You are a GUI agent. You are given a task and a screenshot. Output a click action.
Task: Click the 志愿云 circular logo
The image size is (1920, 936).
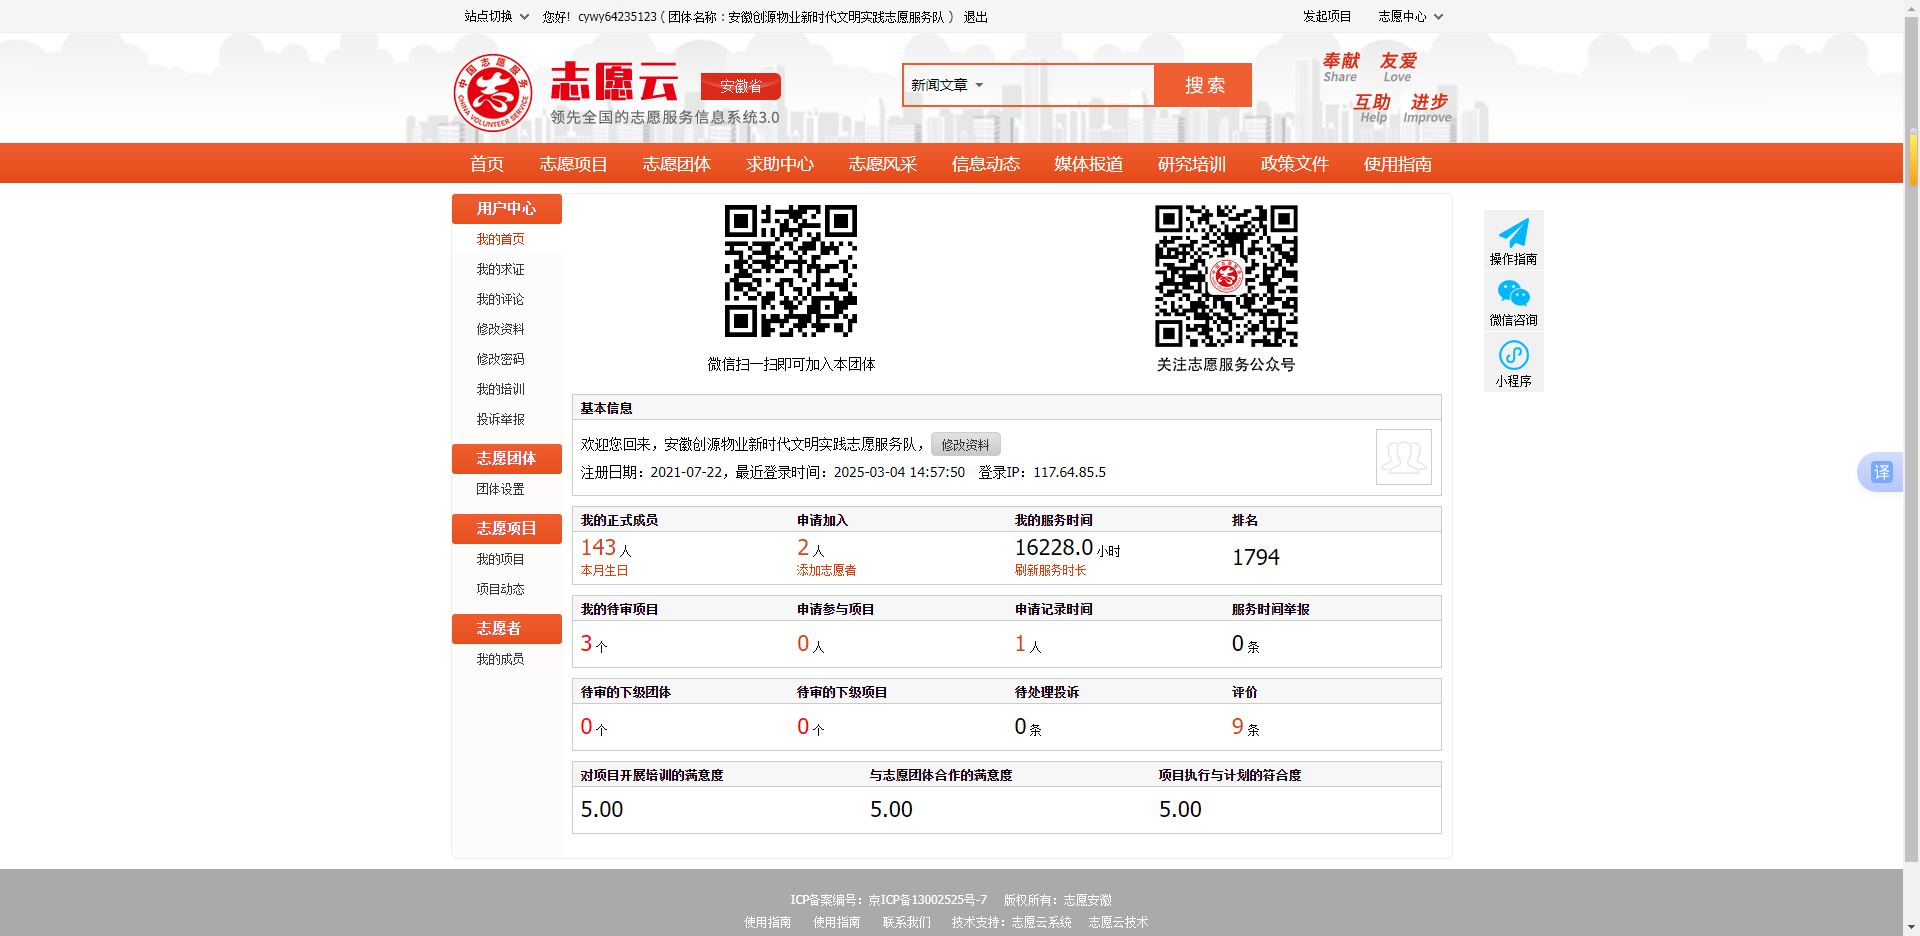click(x=493, y=93)
